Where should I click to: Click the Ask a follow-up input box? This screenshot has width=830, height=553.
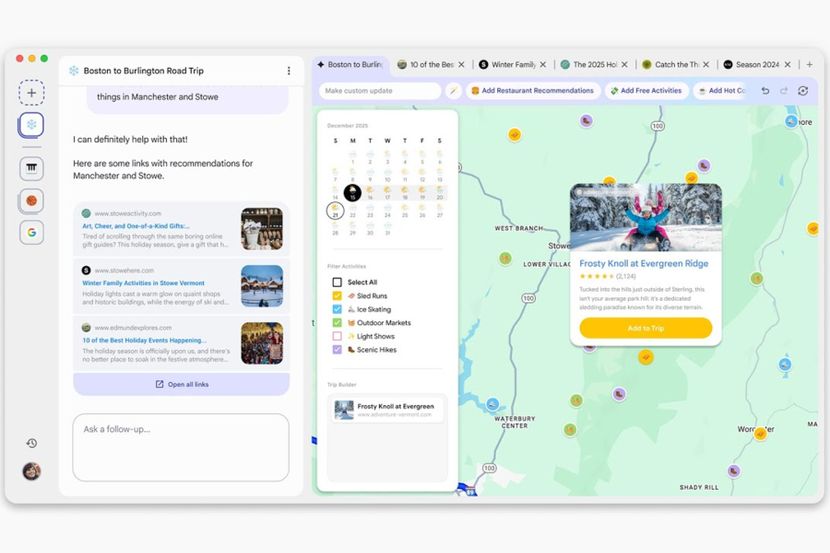tap(181, 446)
